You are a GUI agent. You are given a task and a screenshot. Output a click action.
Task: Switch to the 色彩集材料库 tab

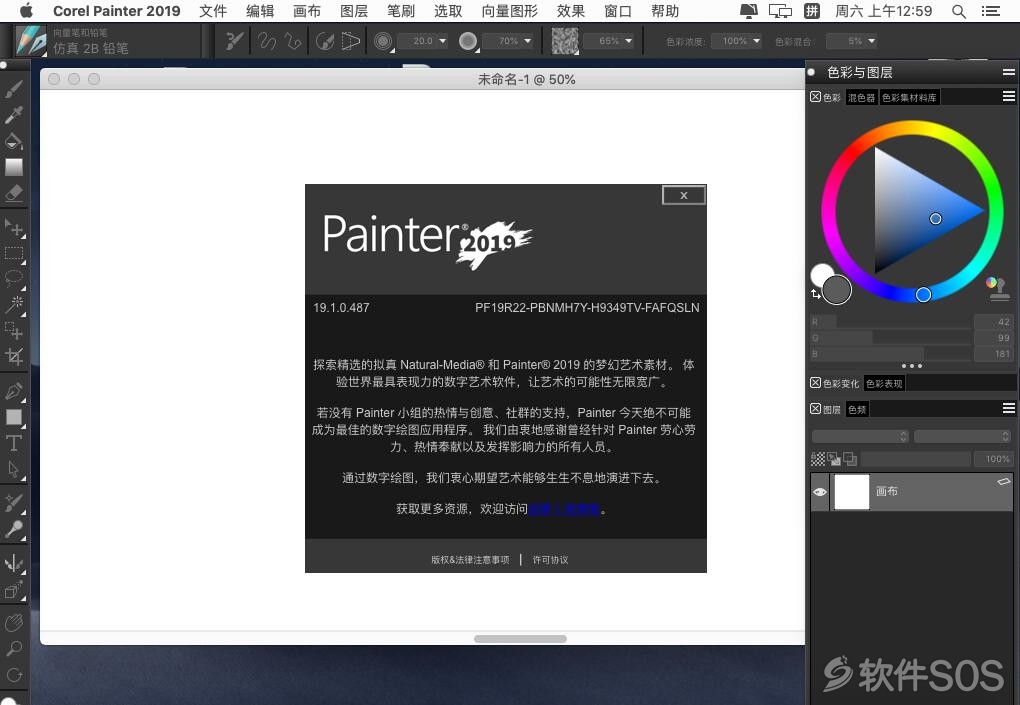[909, 98]
